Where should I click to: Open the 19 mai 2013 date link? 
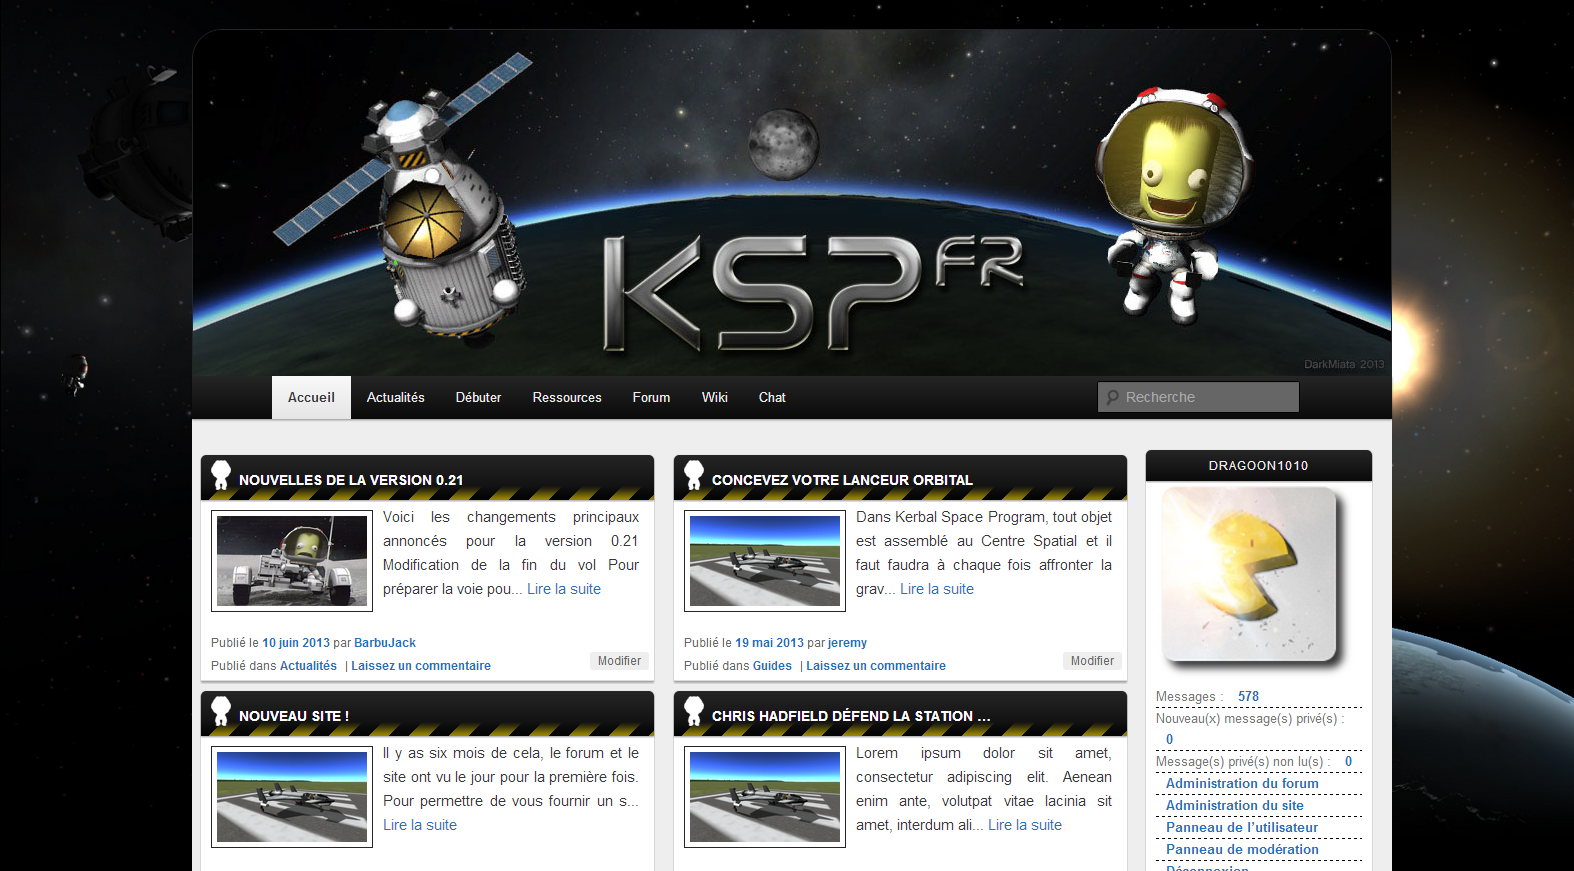769,643
